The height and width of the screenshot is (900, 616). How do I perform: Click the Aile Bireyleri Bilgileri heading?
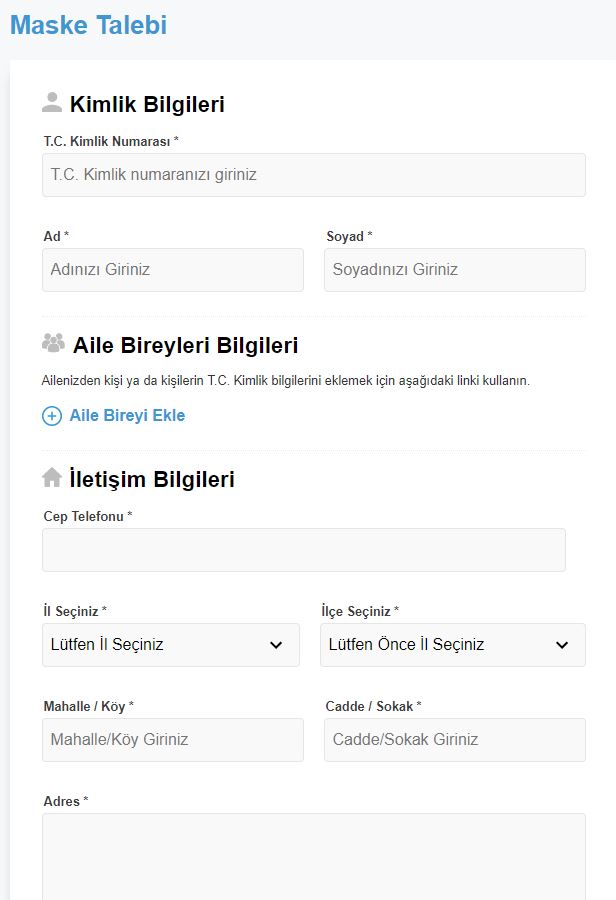coord(185,346)
